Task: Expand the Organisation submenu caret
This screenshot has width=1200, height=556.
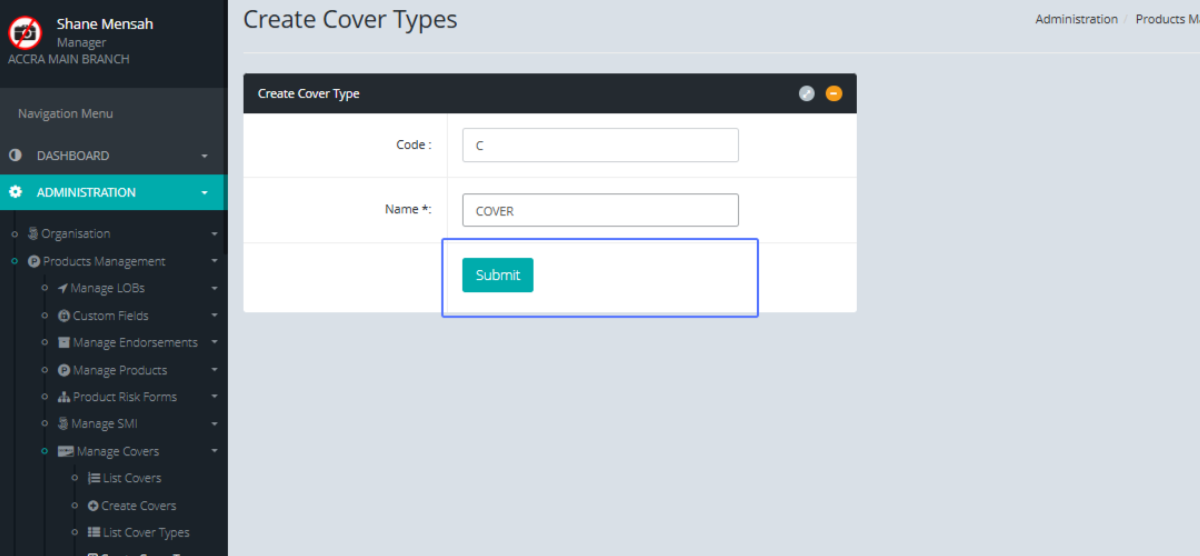Action: pos(214,234)
